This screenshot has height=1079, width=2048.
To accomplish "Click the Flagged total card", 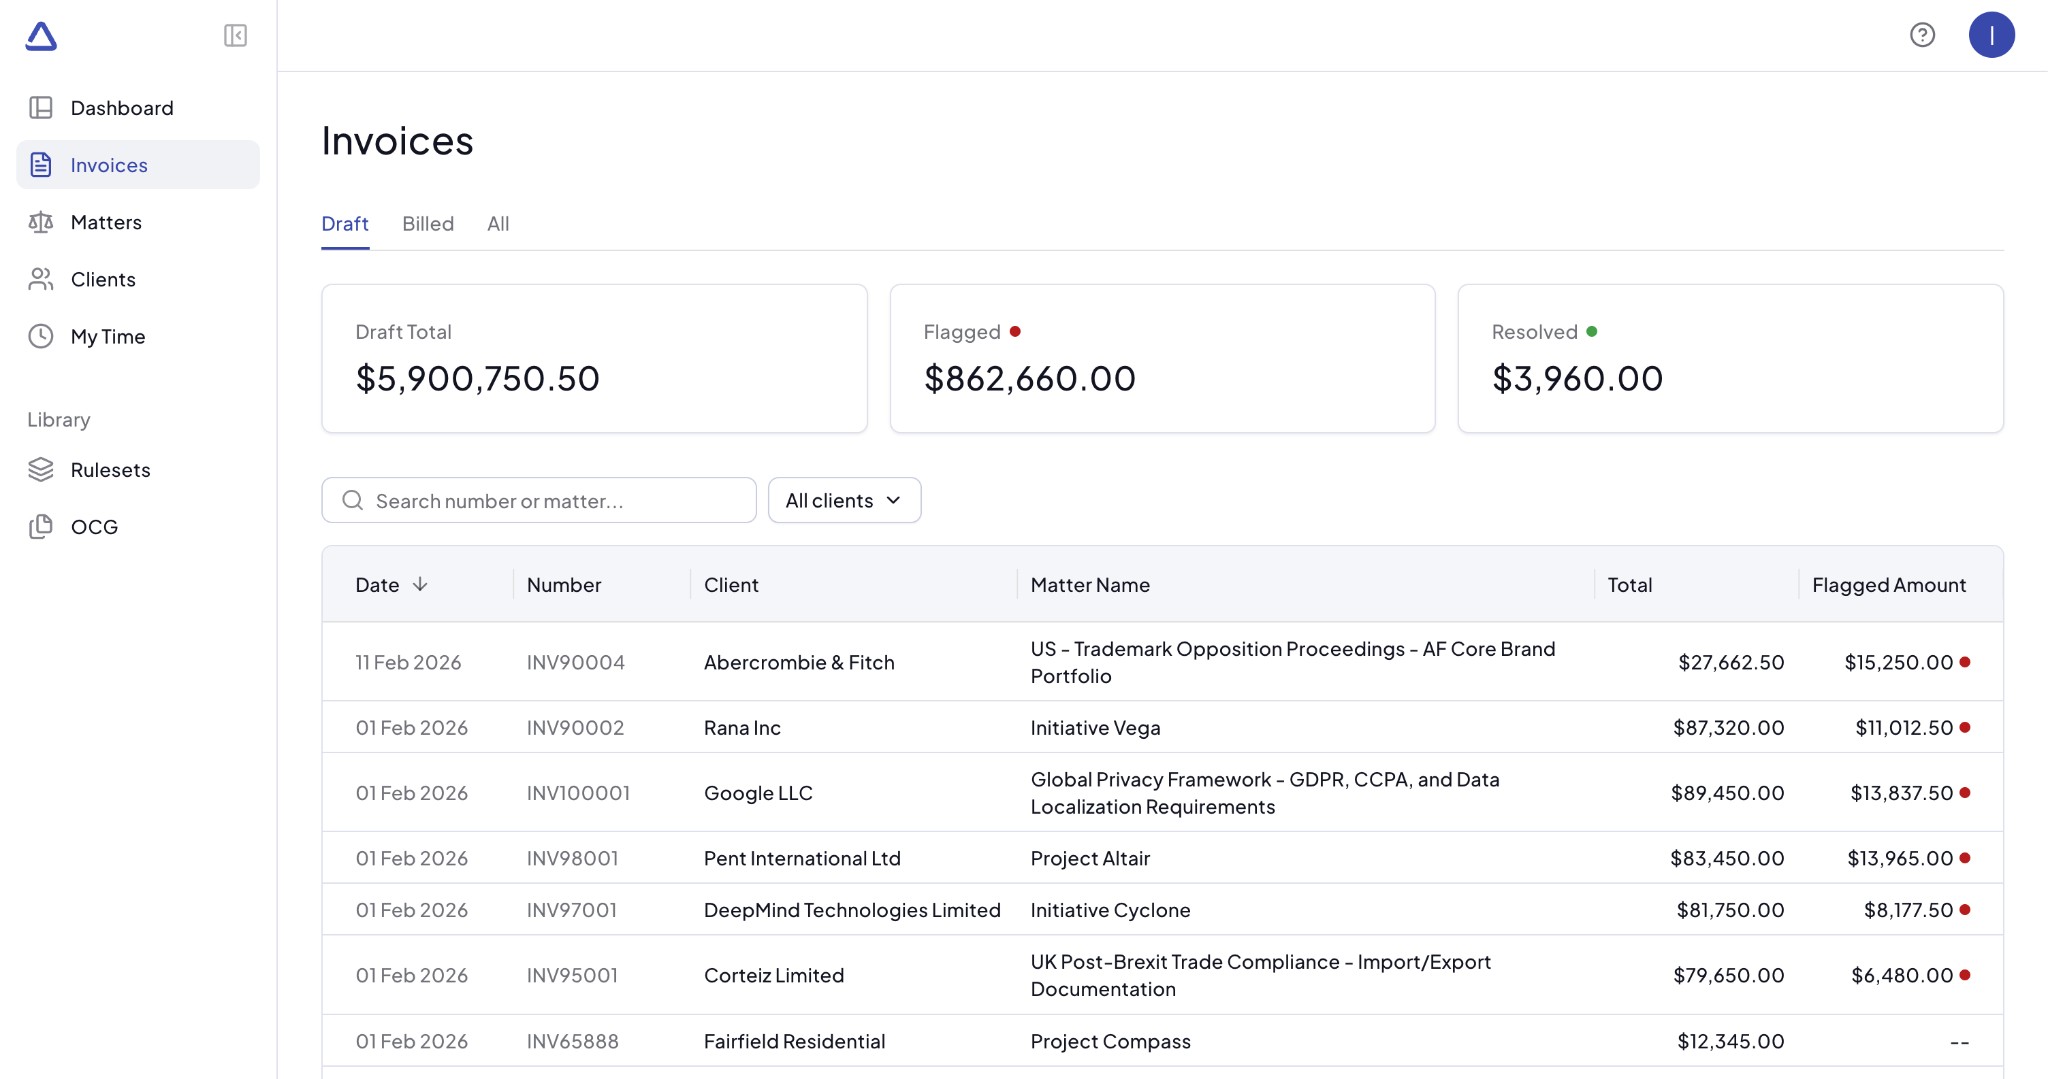I will tap(1162, 358).
